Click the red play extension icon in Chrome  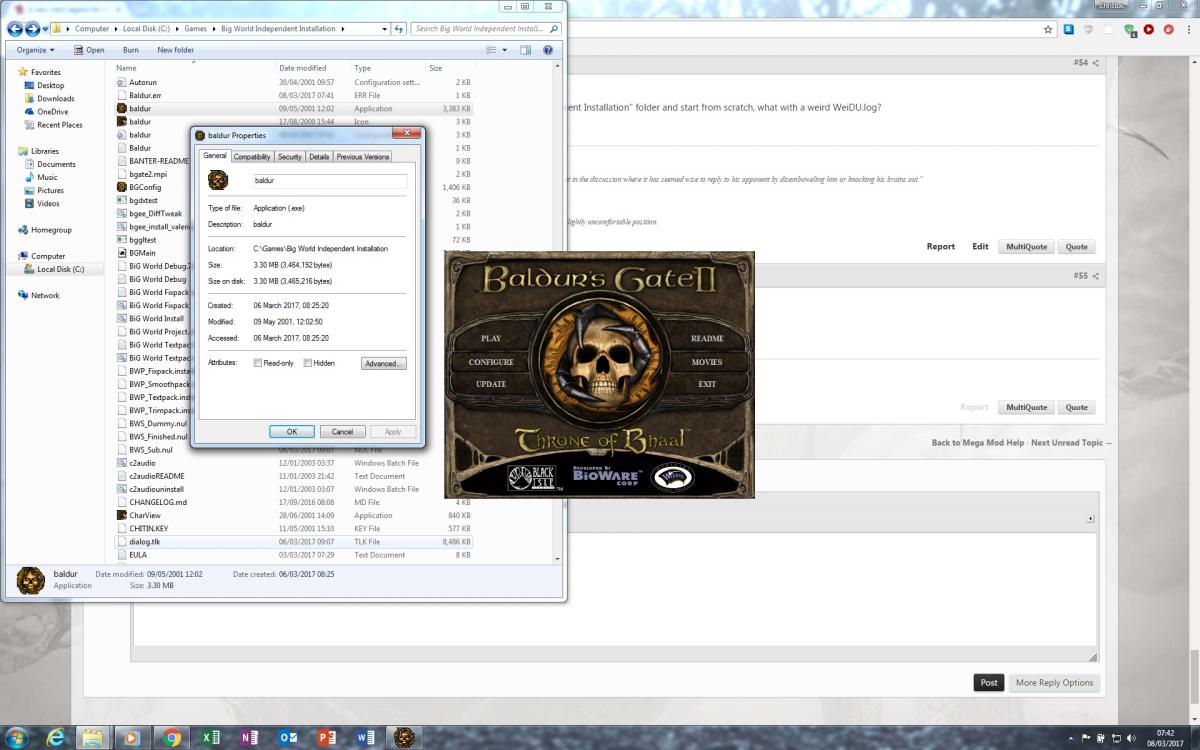pyautogui.click(x=1148, y=30)
